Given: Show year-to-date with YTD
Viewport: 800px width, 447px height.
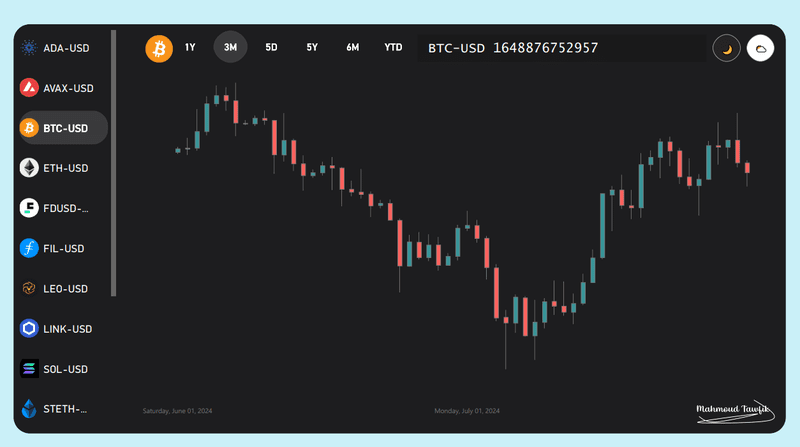Looking at the screenshot, I should (x=393, y=48).
